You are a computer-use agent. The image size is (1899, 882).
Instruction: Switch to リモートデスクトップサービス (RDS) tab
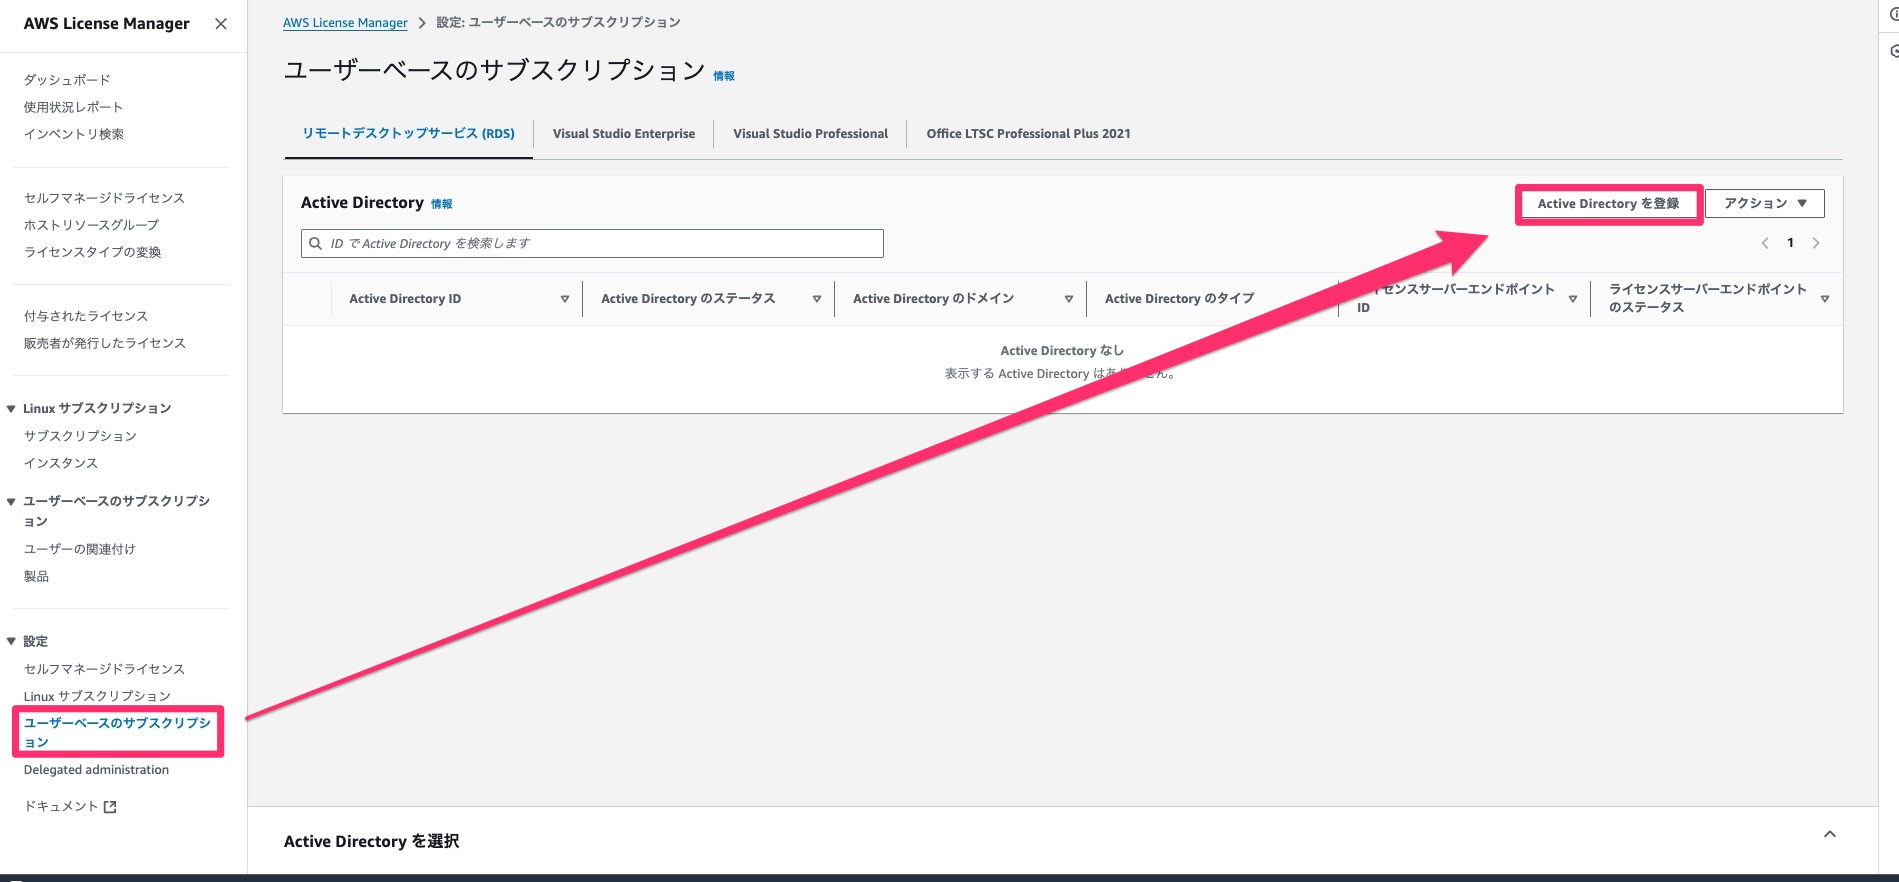tap(408, 133)
